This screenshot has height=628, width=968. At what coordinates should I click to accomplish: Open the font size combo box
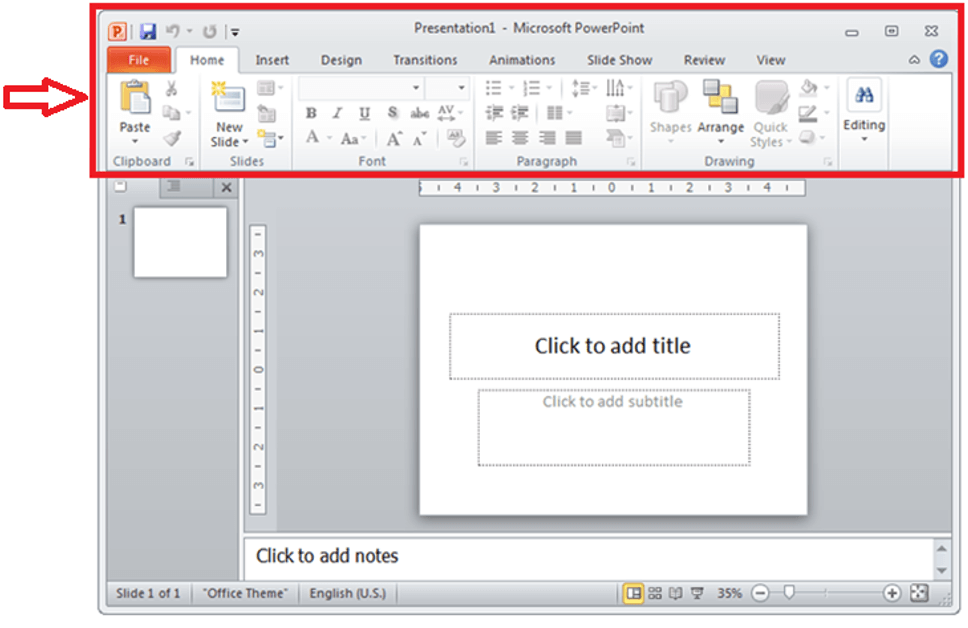click(x=448, y=88)
